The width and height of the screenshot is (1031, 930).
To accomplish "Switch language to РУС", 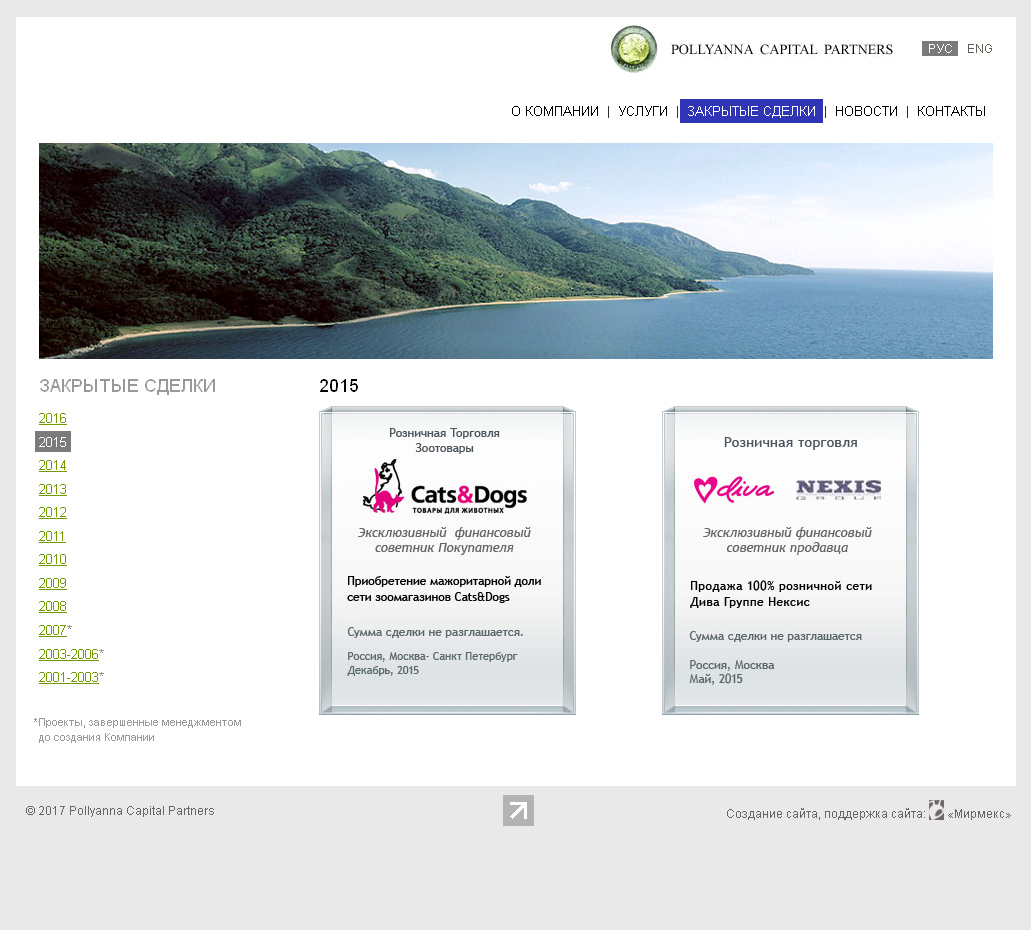I will 940,49.
